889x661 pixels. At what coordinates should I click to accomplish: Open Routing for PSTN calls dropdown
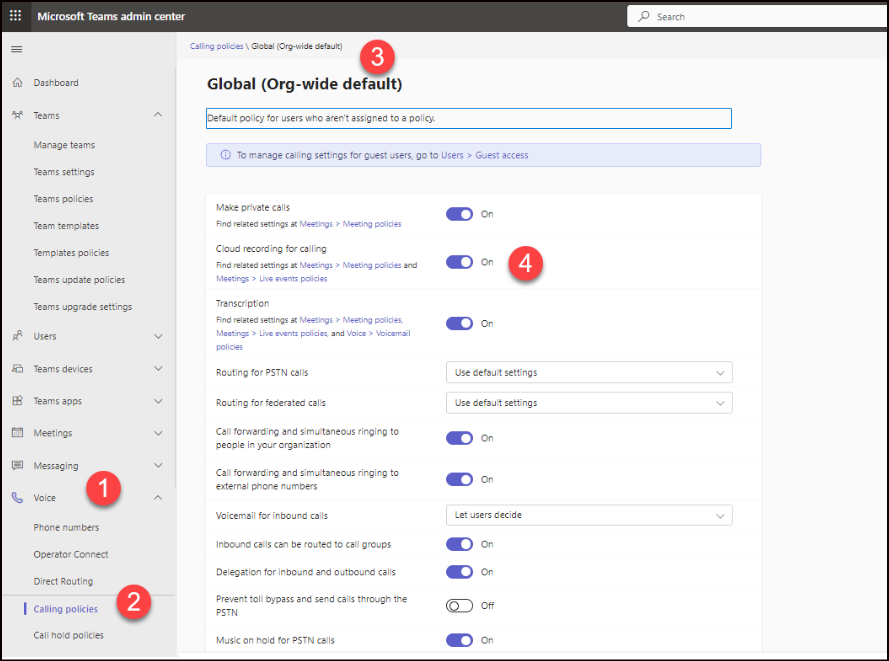click(588, 373)
